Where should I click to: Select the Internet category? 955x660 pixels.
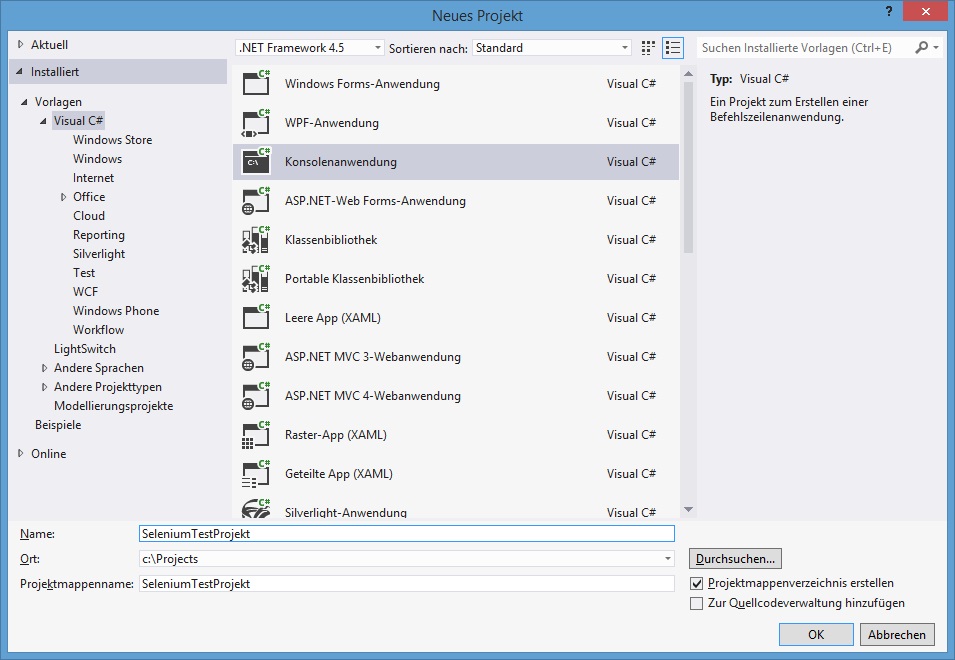coord(93,178)
